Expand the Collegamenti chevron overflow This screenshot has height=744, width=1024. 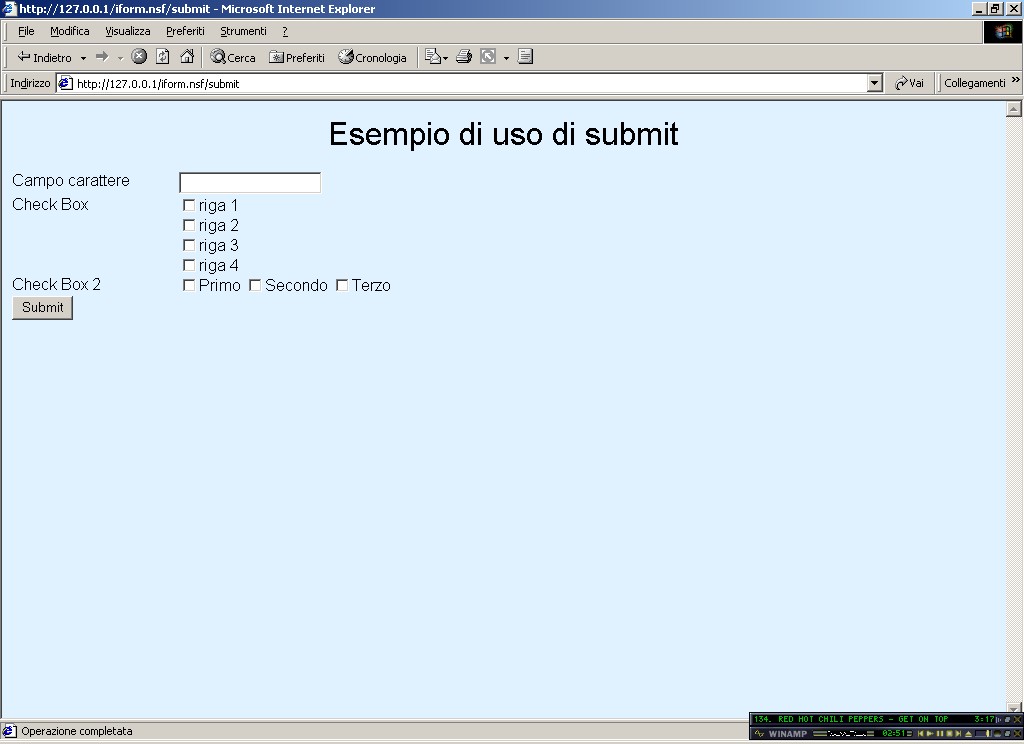coord(1016,80)
